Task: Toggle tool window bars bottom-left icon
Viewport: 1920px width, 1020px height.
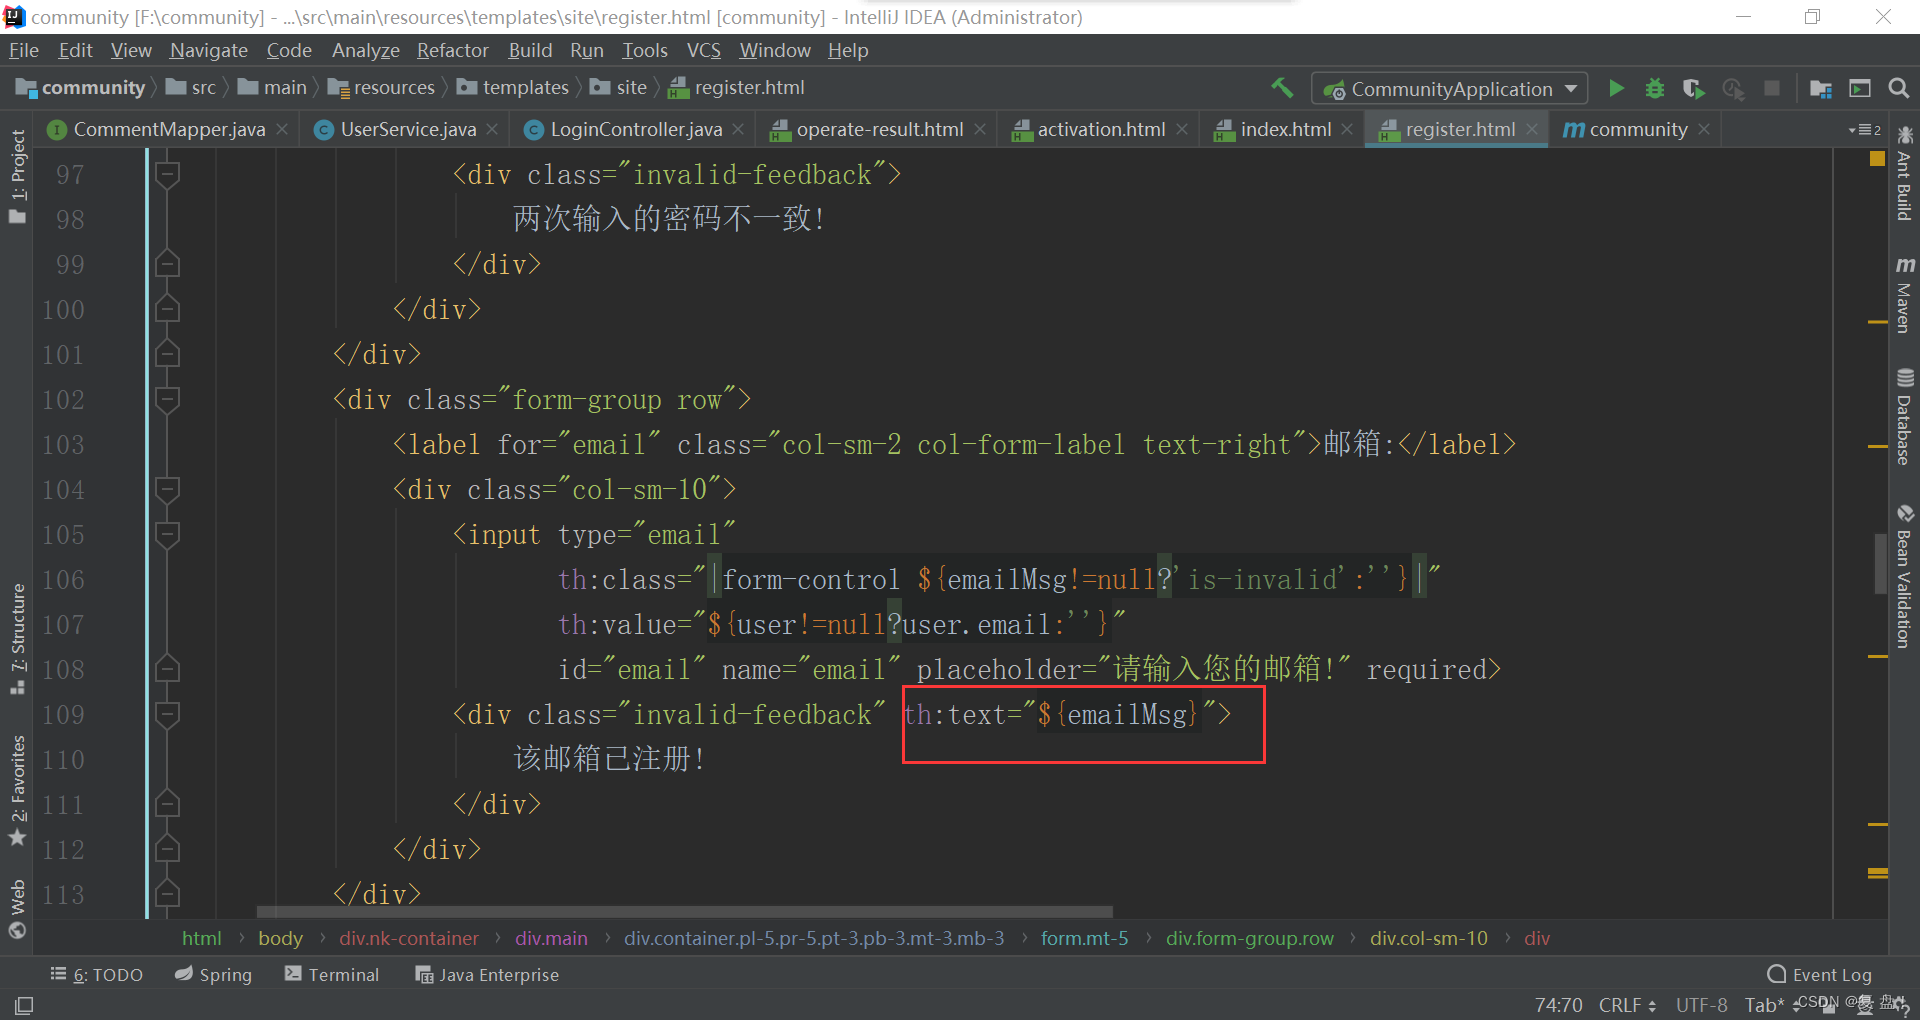Action: pos(24,1004)
